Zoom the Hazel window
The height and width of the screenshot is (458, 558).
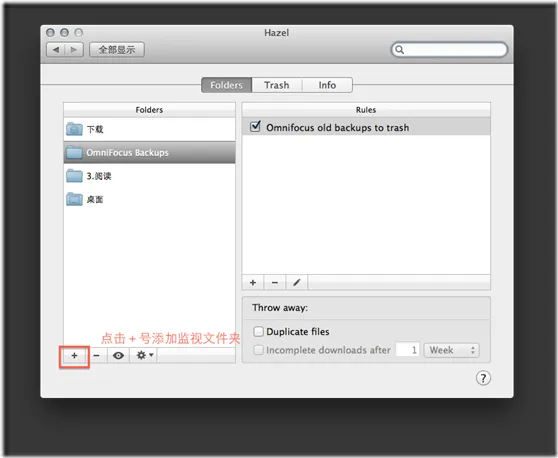pyautogui.click(x=79, y=33)
